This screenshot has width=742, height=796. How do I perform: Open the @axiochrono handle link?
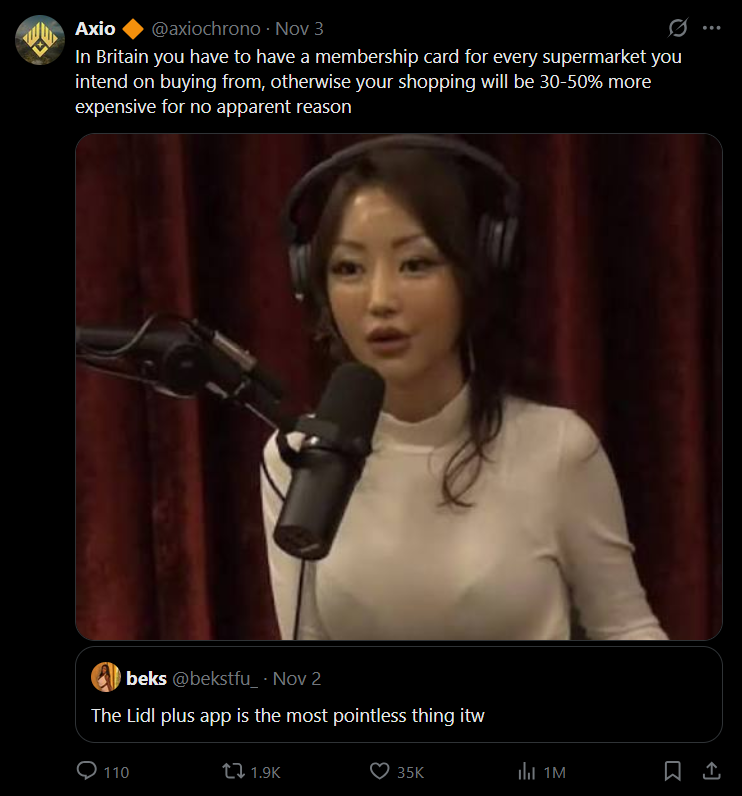coord(206,29)
